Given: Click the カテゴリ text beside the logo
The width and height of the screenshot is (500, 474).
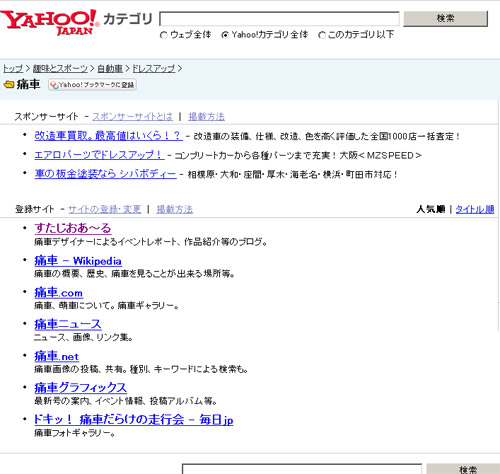Looking at the screenshot, I should coord(128,19).
